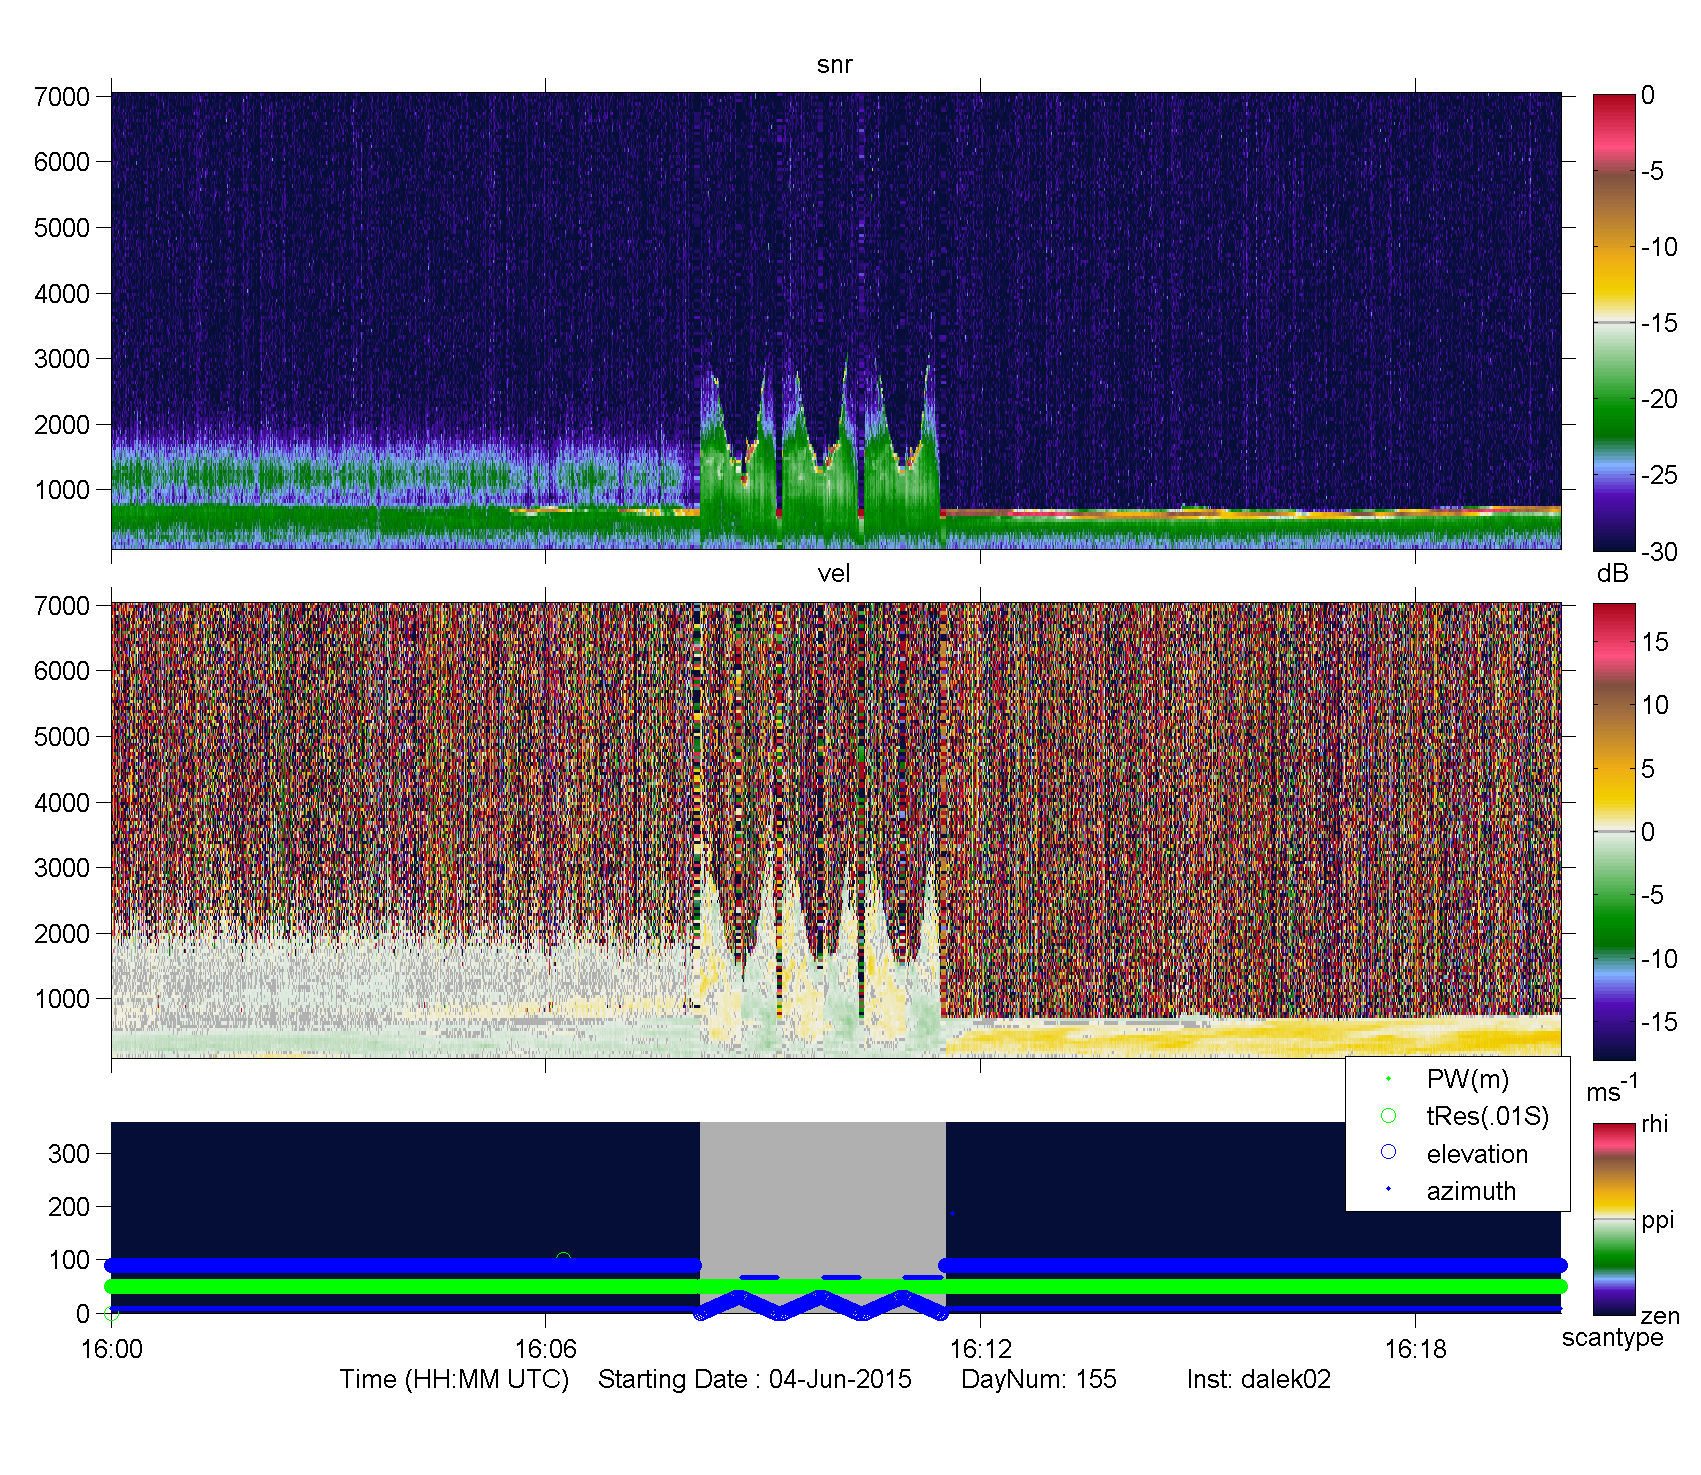Click the 5 tick on vel colorbar
The image size is (1701, 1475).
pos(1648,769)
